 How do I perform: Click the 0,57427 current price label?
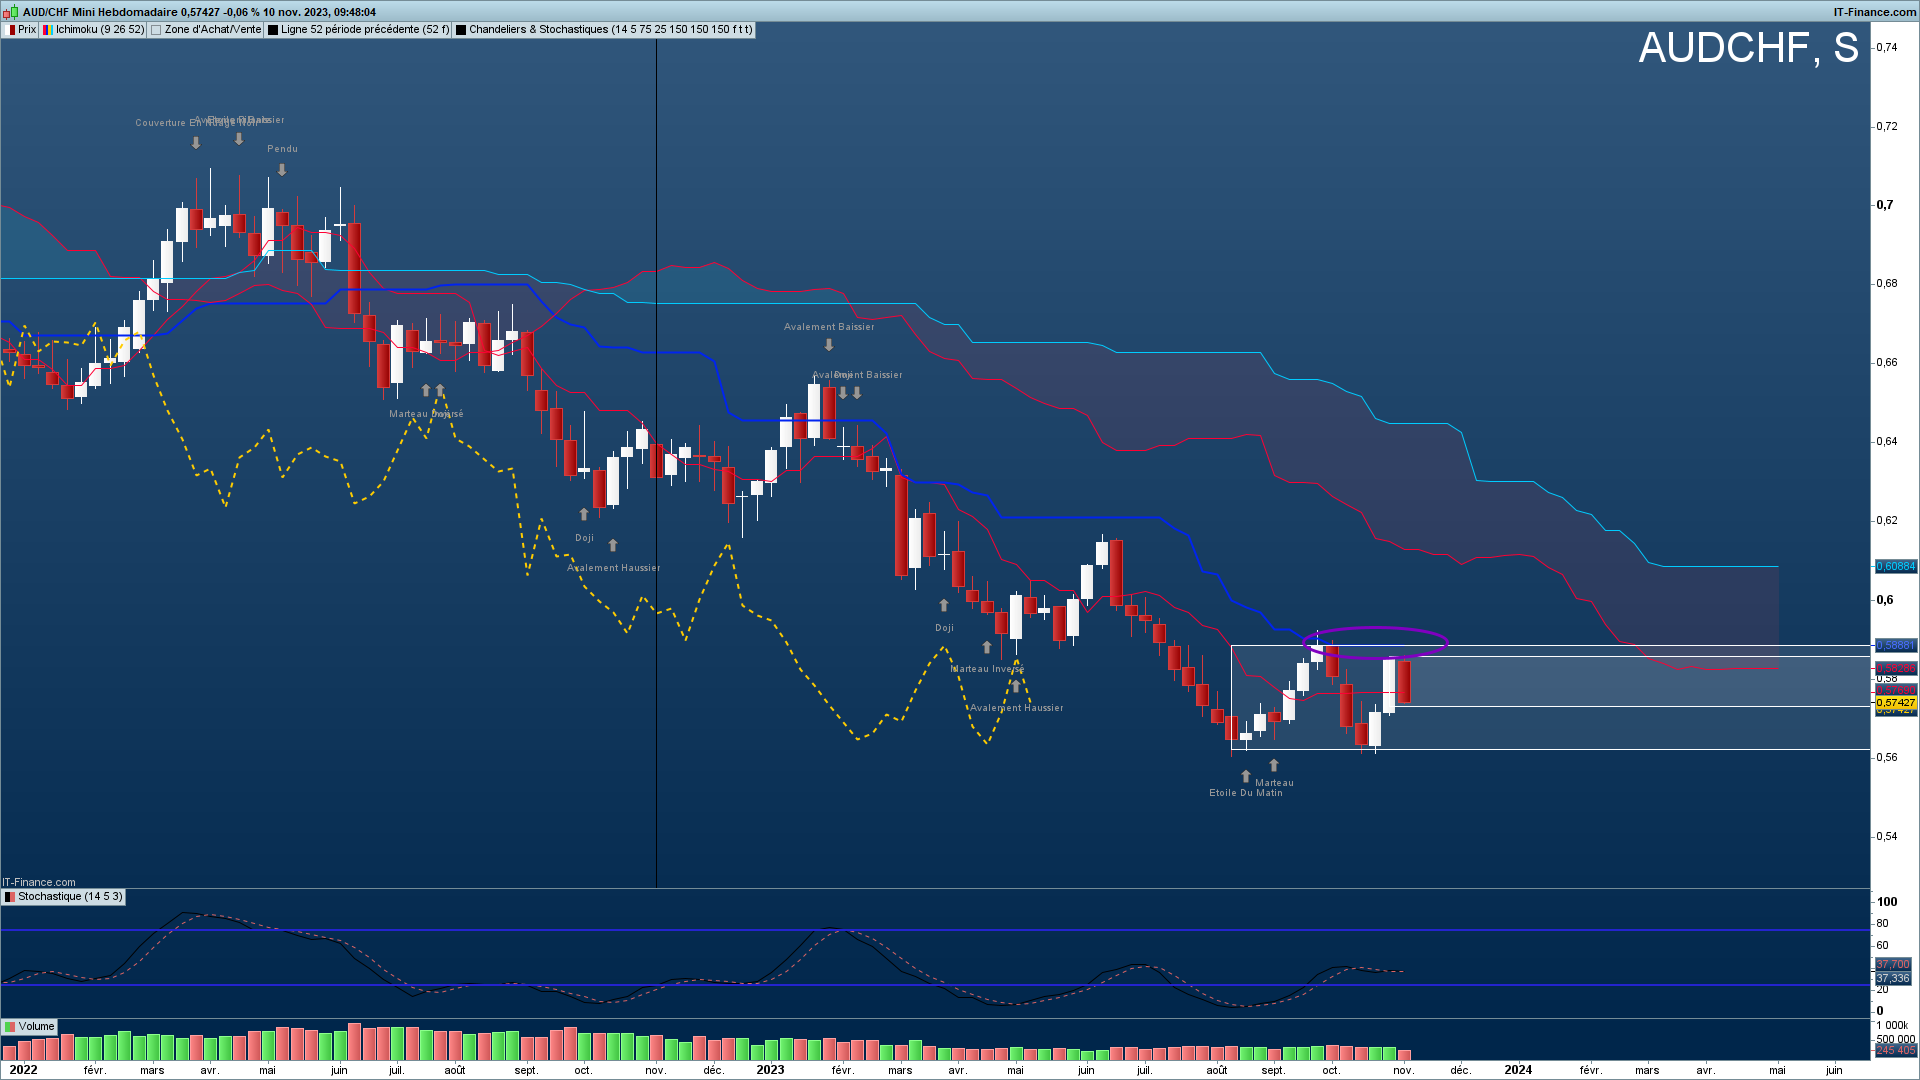click(1895, 703)
